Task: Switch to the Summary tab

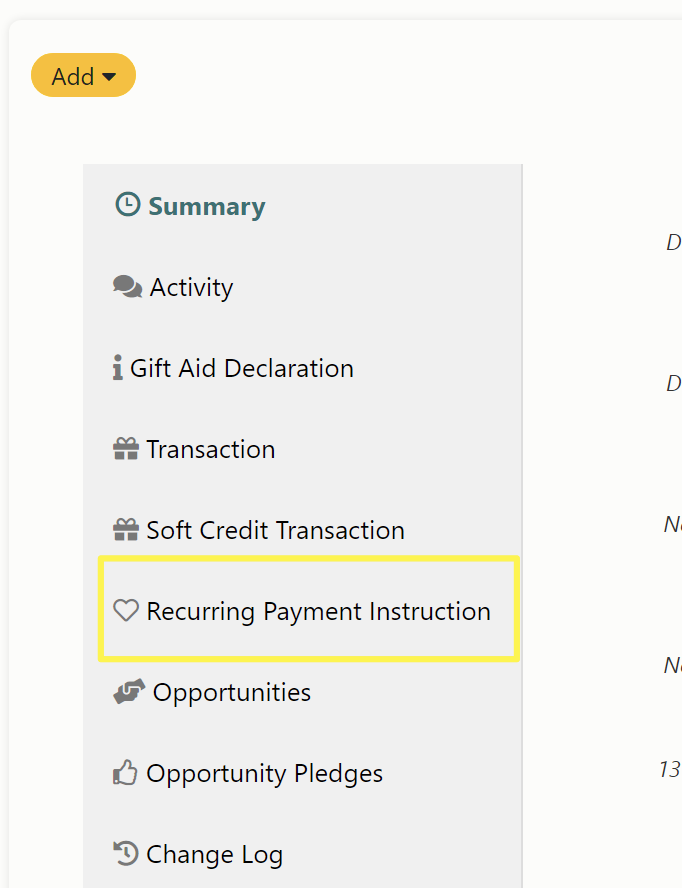Action: [x=207, y=206]
